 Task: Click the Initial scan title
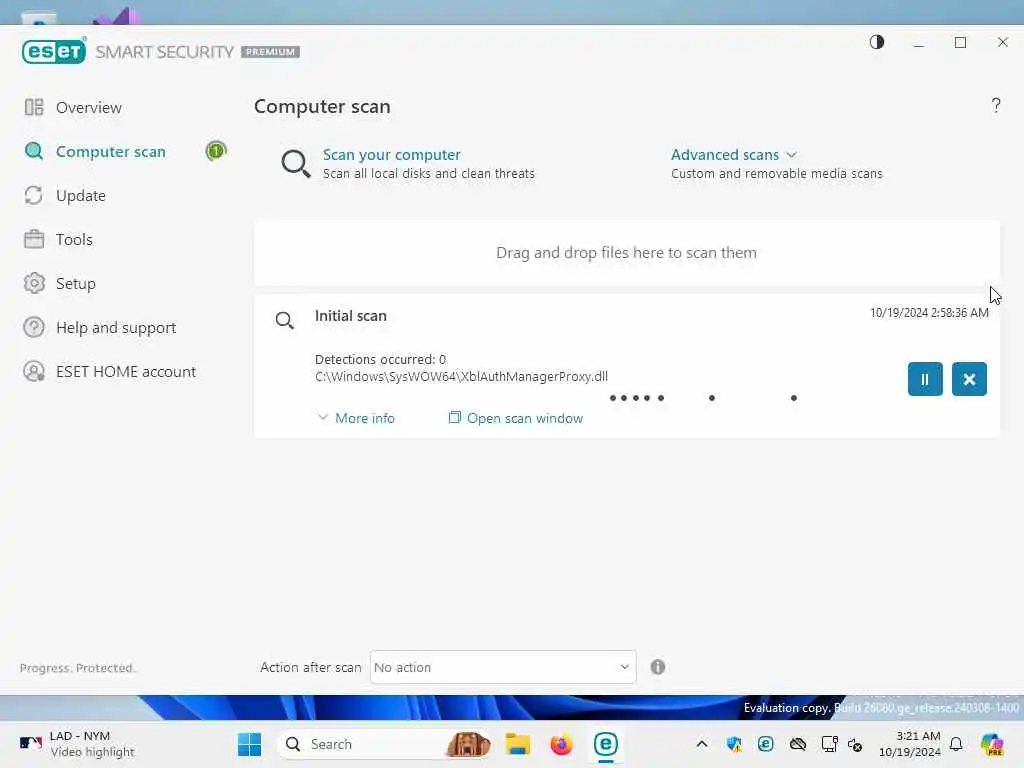click(x=351, y=316)
